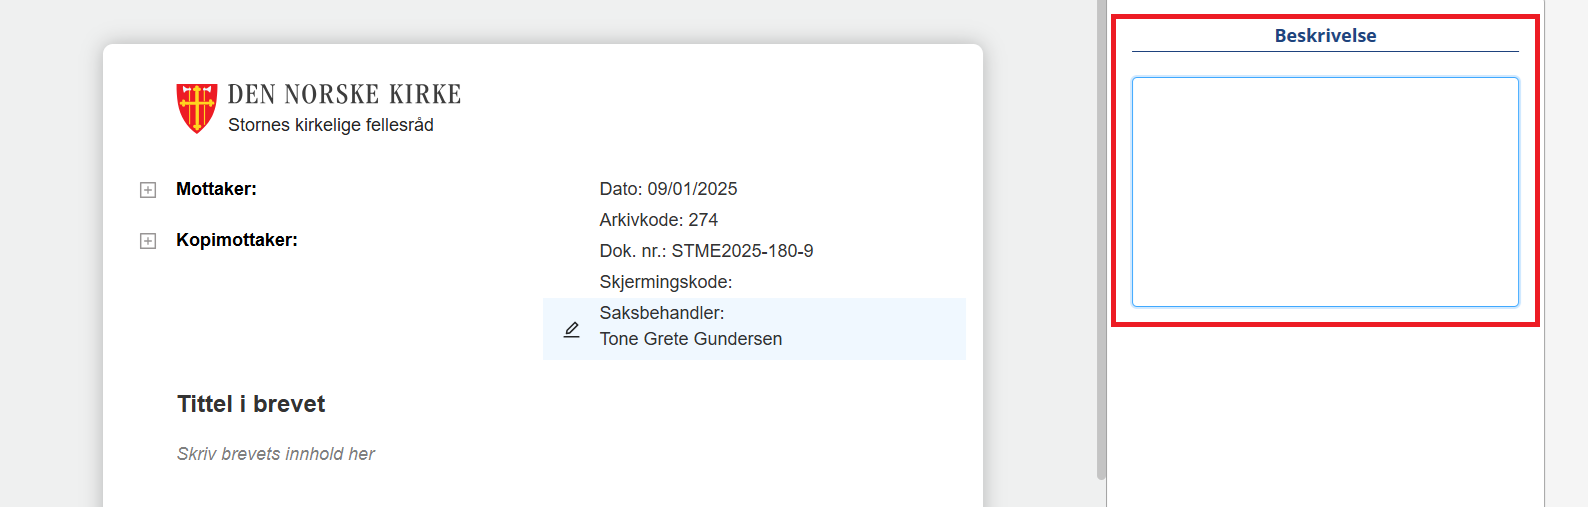1588x507 pixels.
Task: Click the line under the Beskrivelse heading
Action: coord(1325,52)
